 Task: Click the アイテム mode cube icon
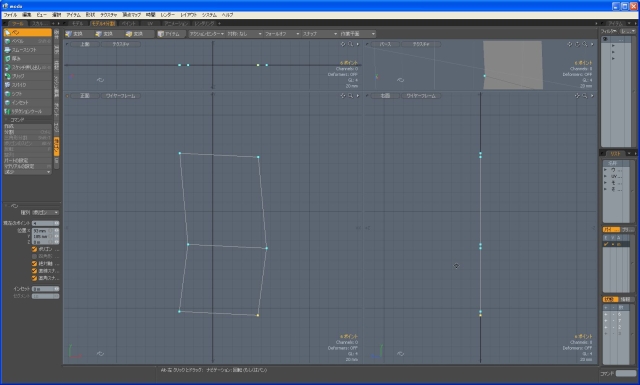pos(161,34)
